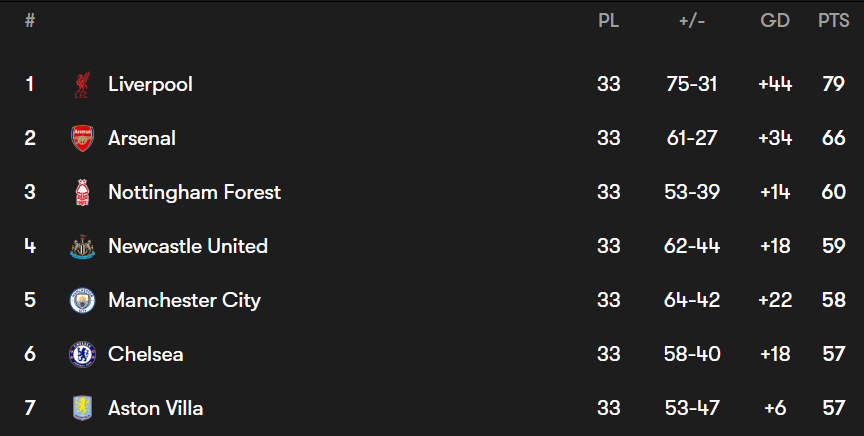Screen dimensions: 864x436
Task: Open the Liverpool team name link
Action: click(150, 84)
